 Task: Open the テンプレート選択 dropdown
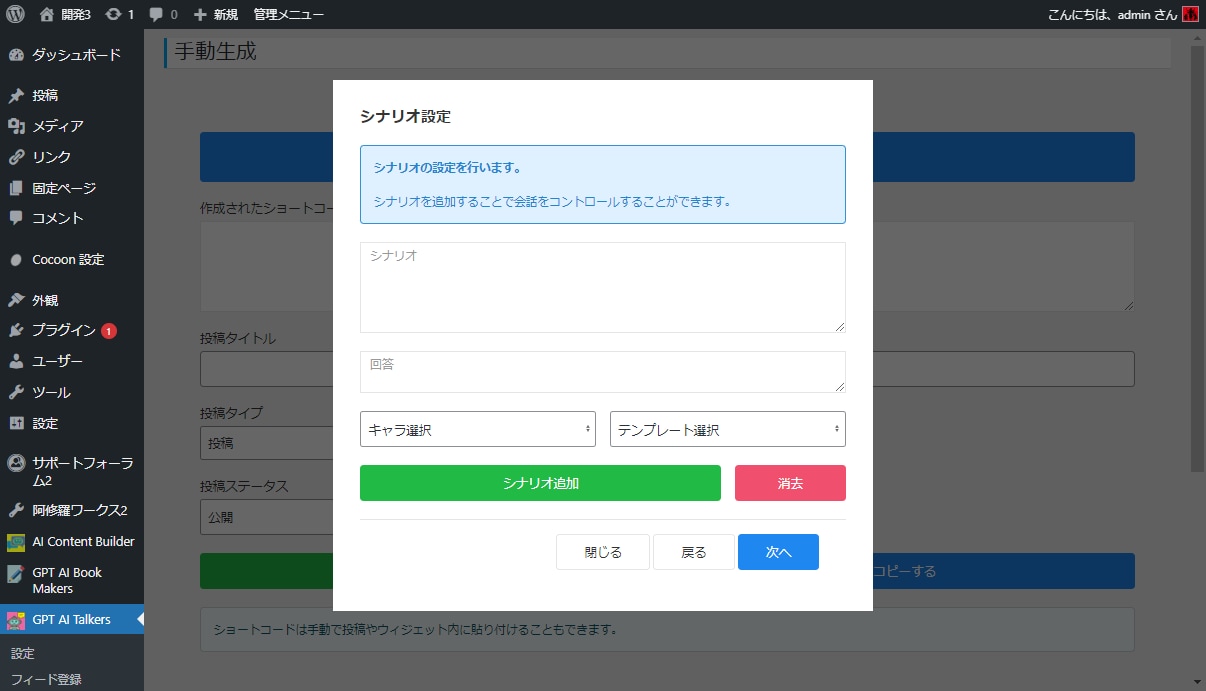coord(728,429)
